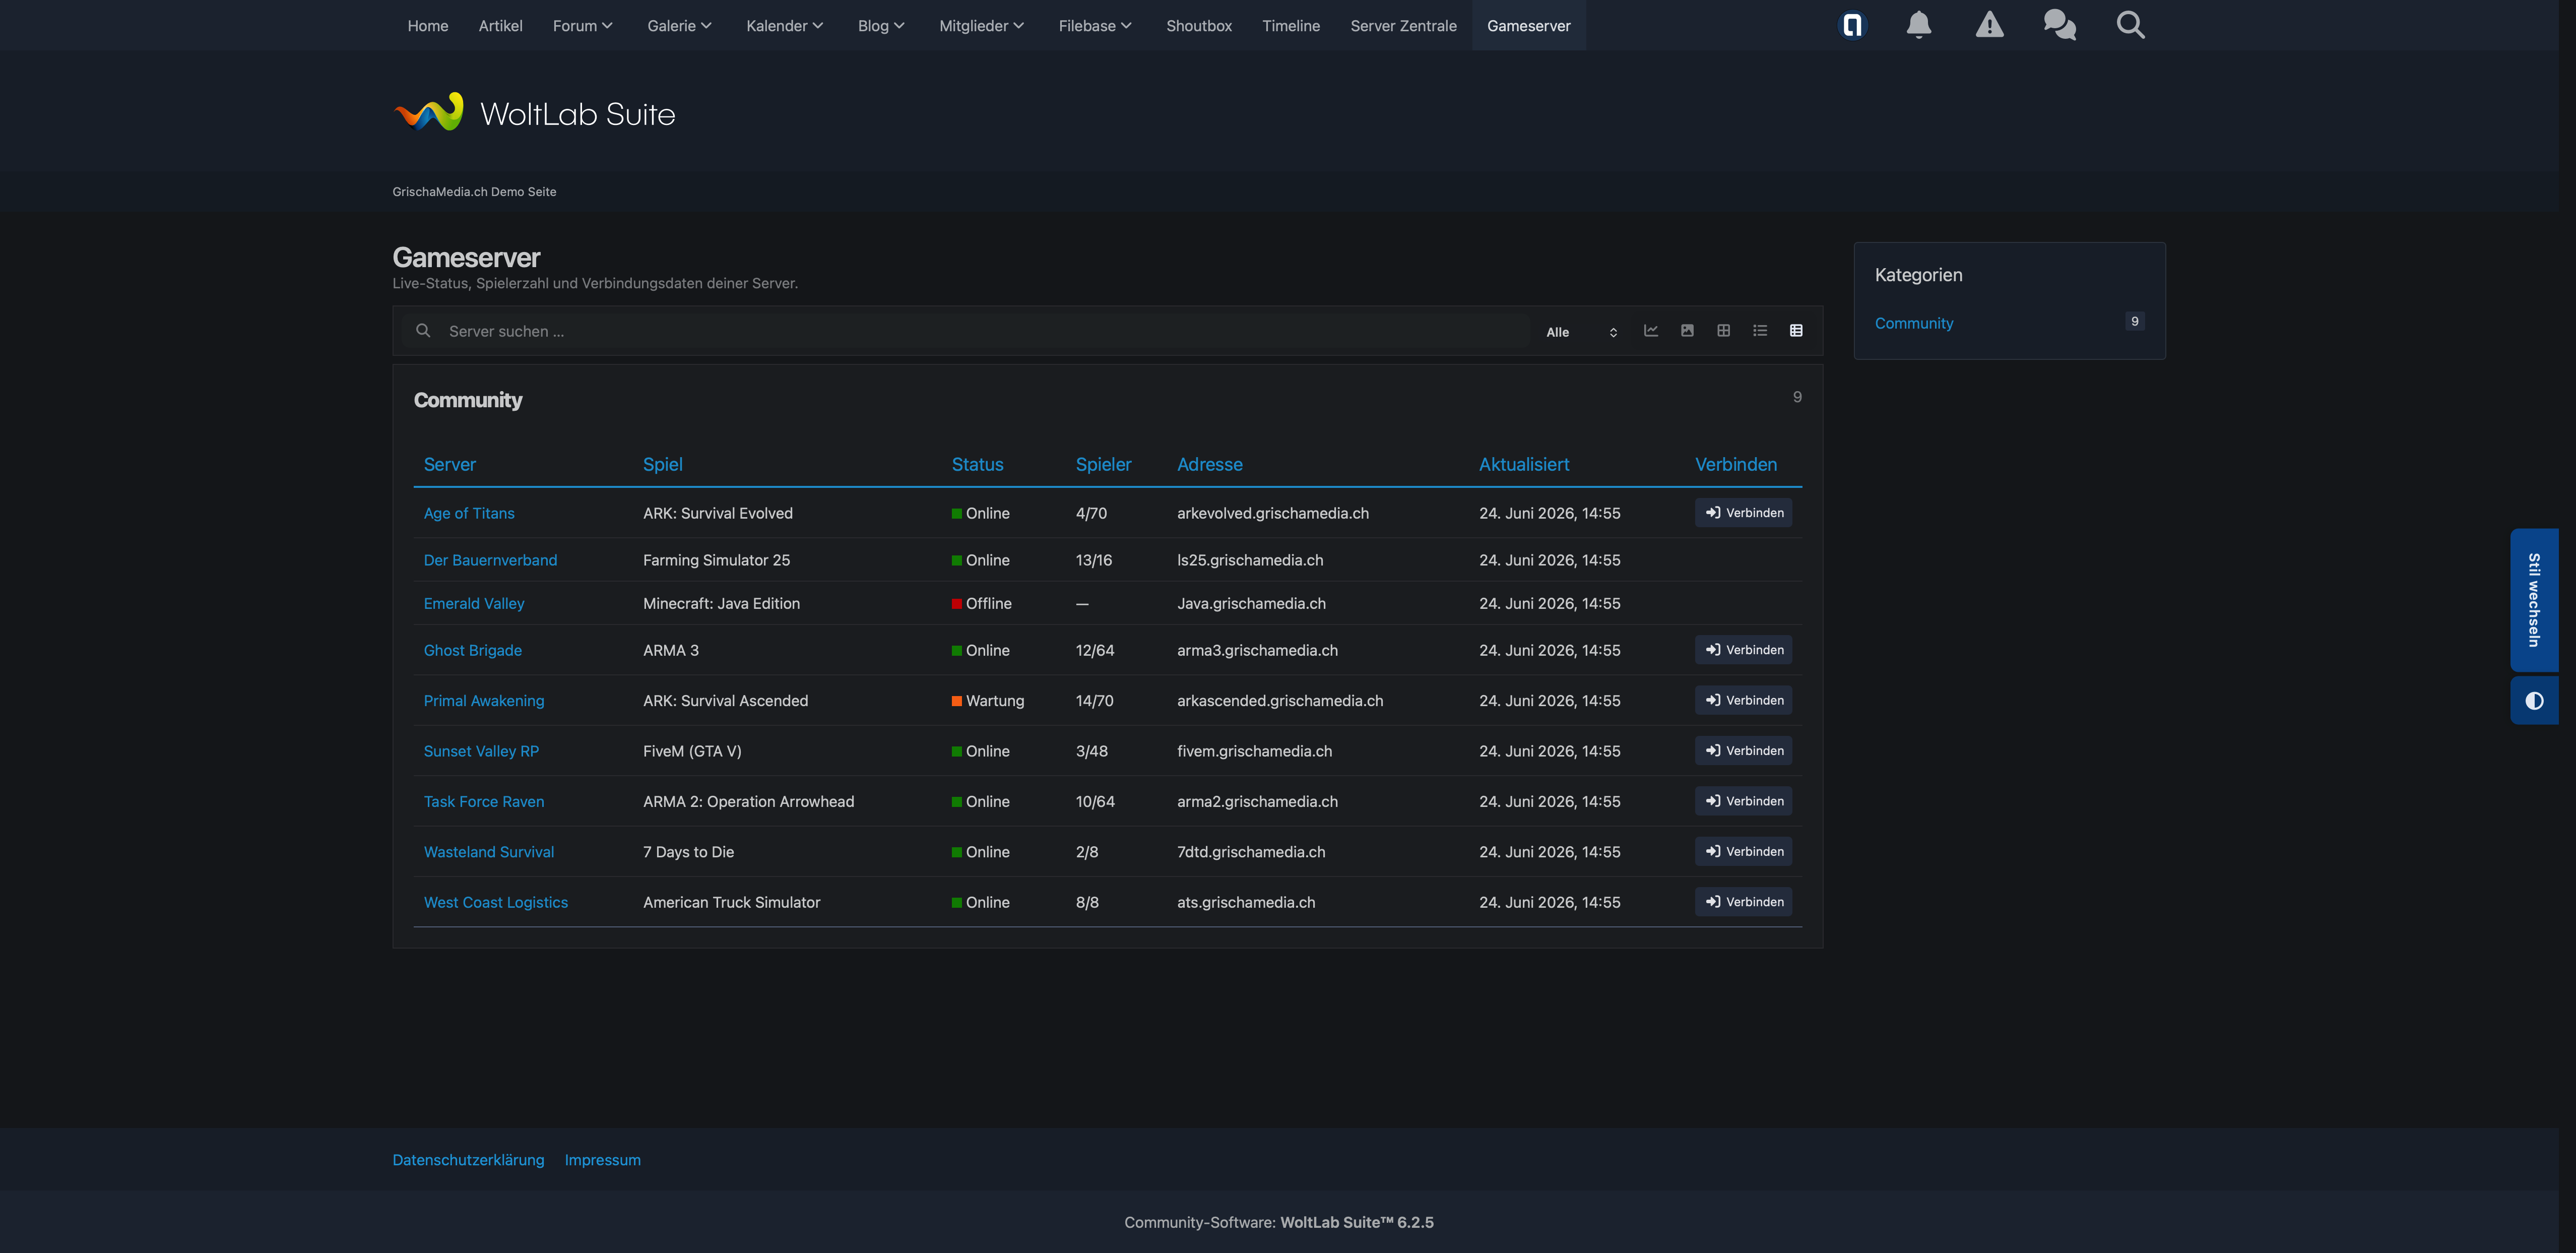2576x1253 pixels.
Task: Click the address arkevolved.grischamedia.ch
Action: pyautogui.click(x=1273, y=513)
